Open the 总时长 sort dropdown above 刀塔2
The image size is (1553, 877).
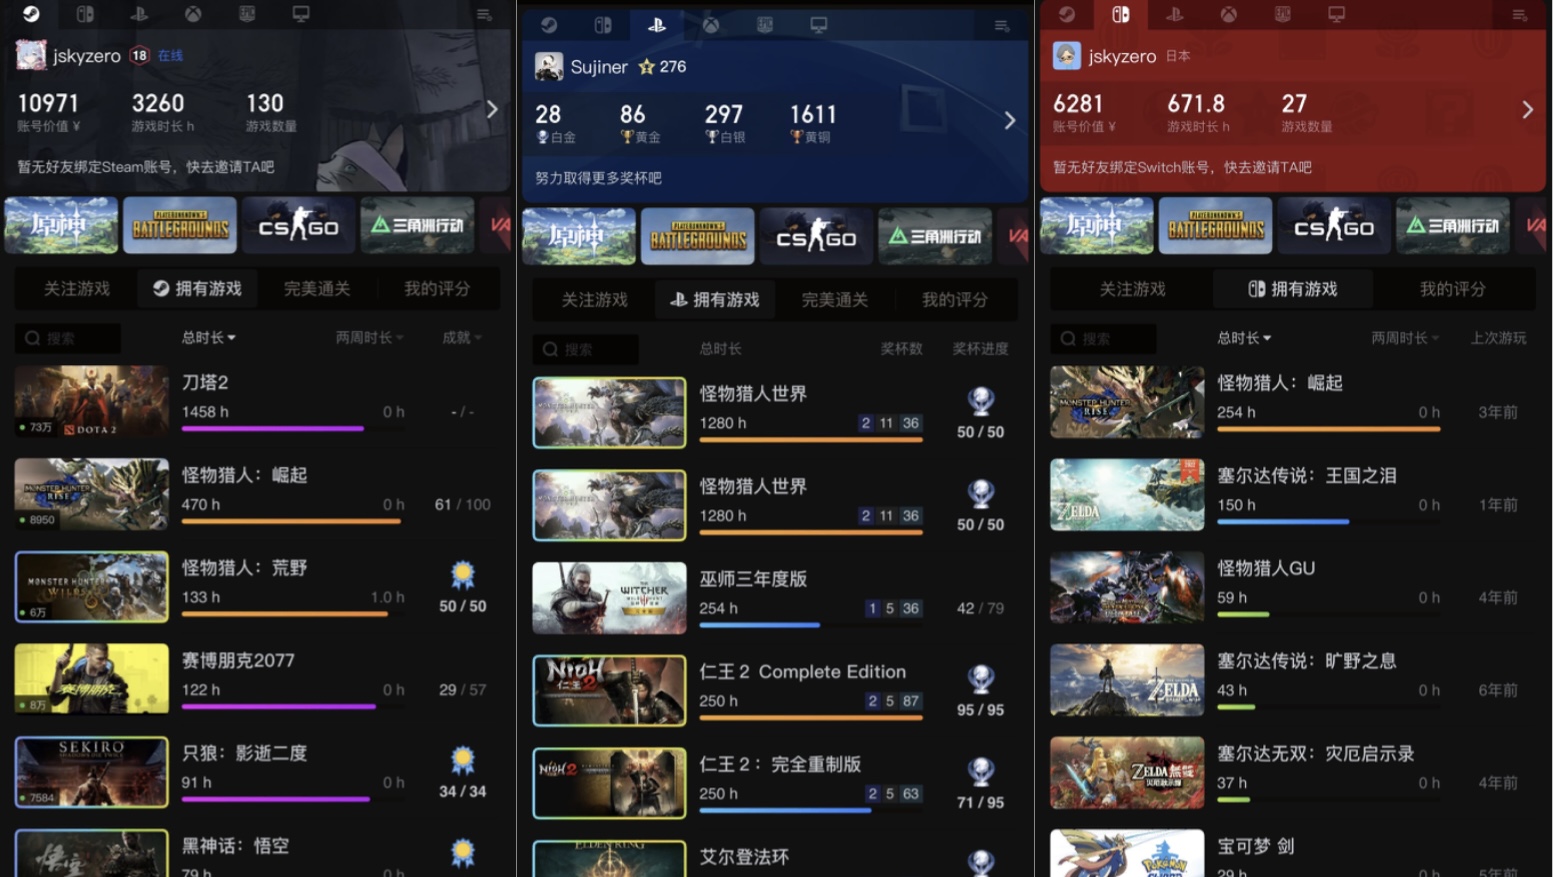pos(208,338)
